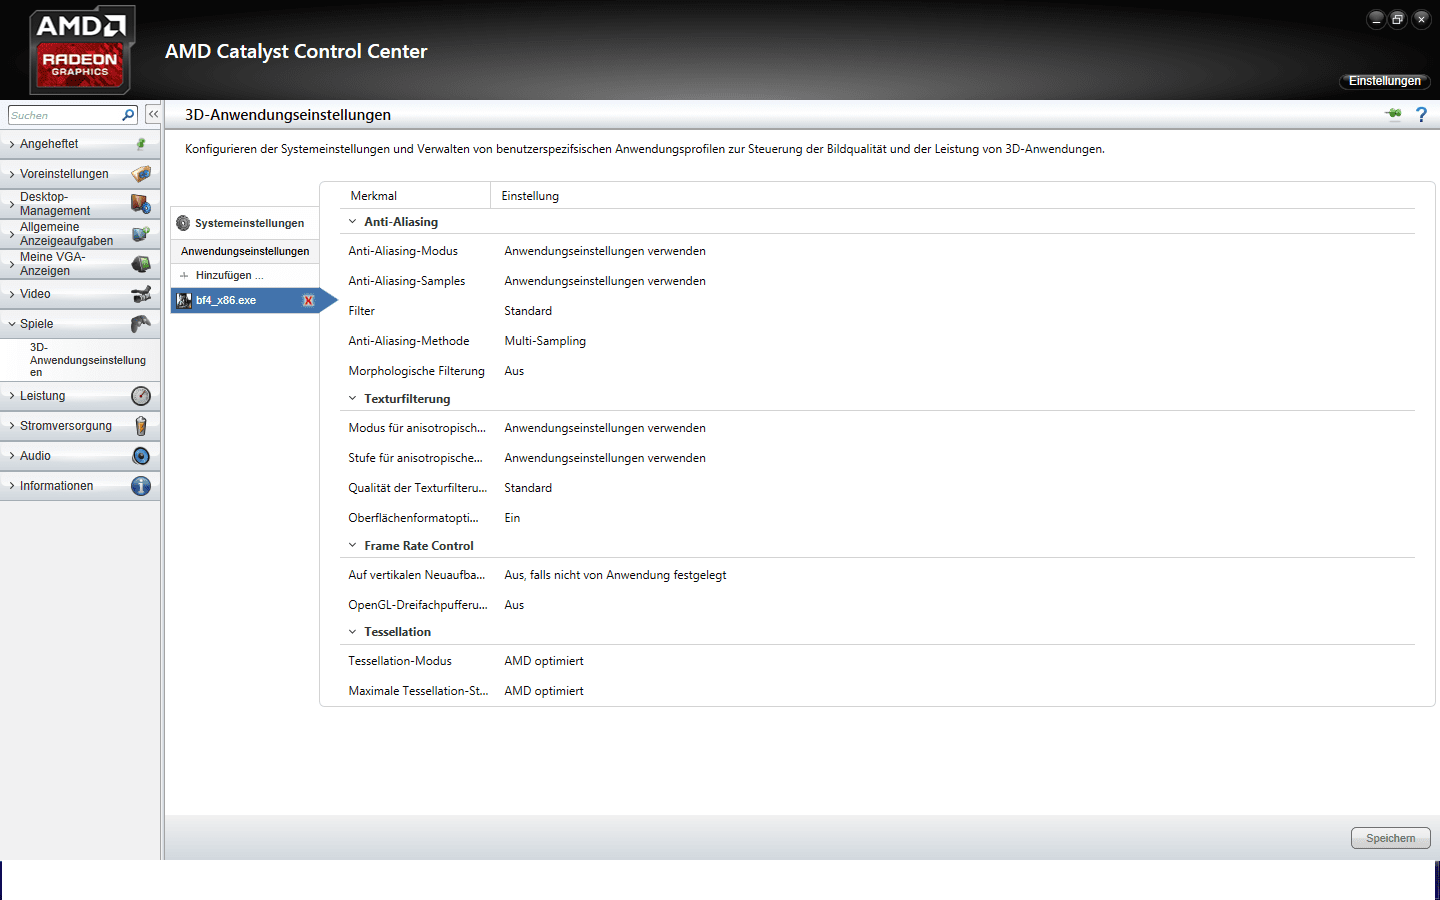Change Maximale Tessellation-Stufe value

click(x=544, y=691)
